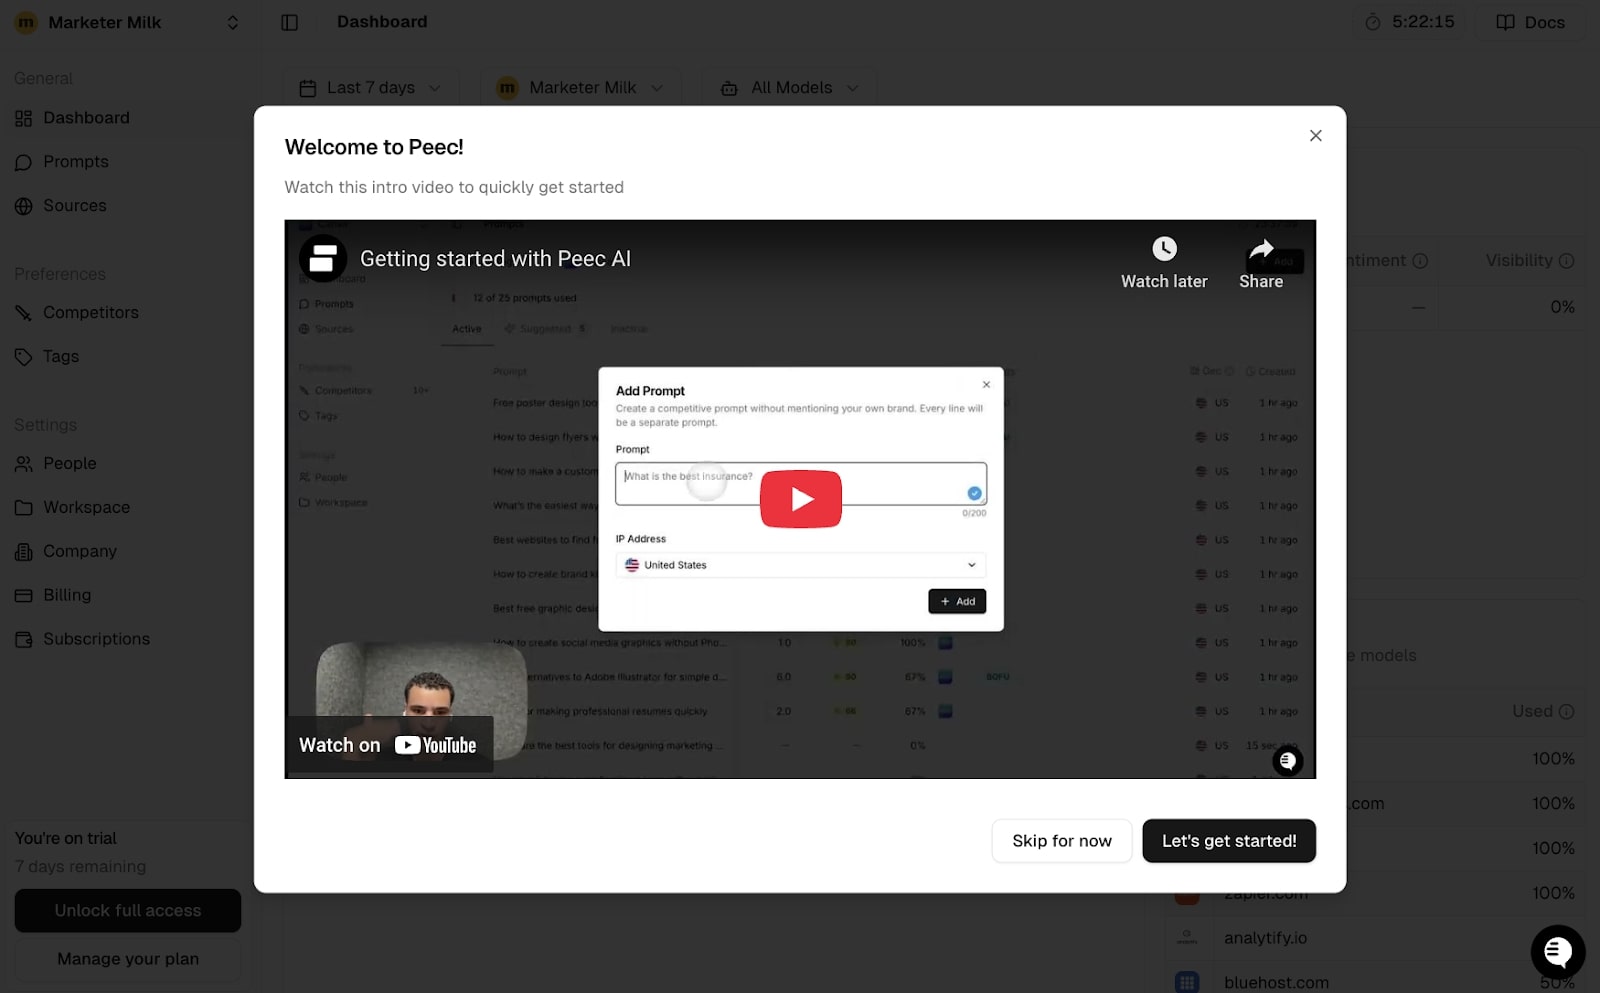Click the Tags label icon
The width and height of the screenshot is (1600, 993).
click(24, 357)
